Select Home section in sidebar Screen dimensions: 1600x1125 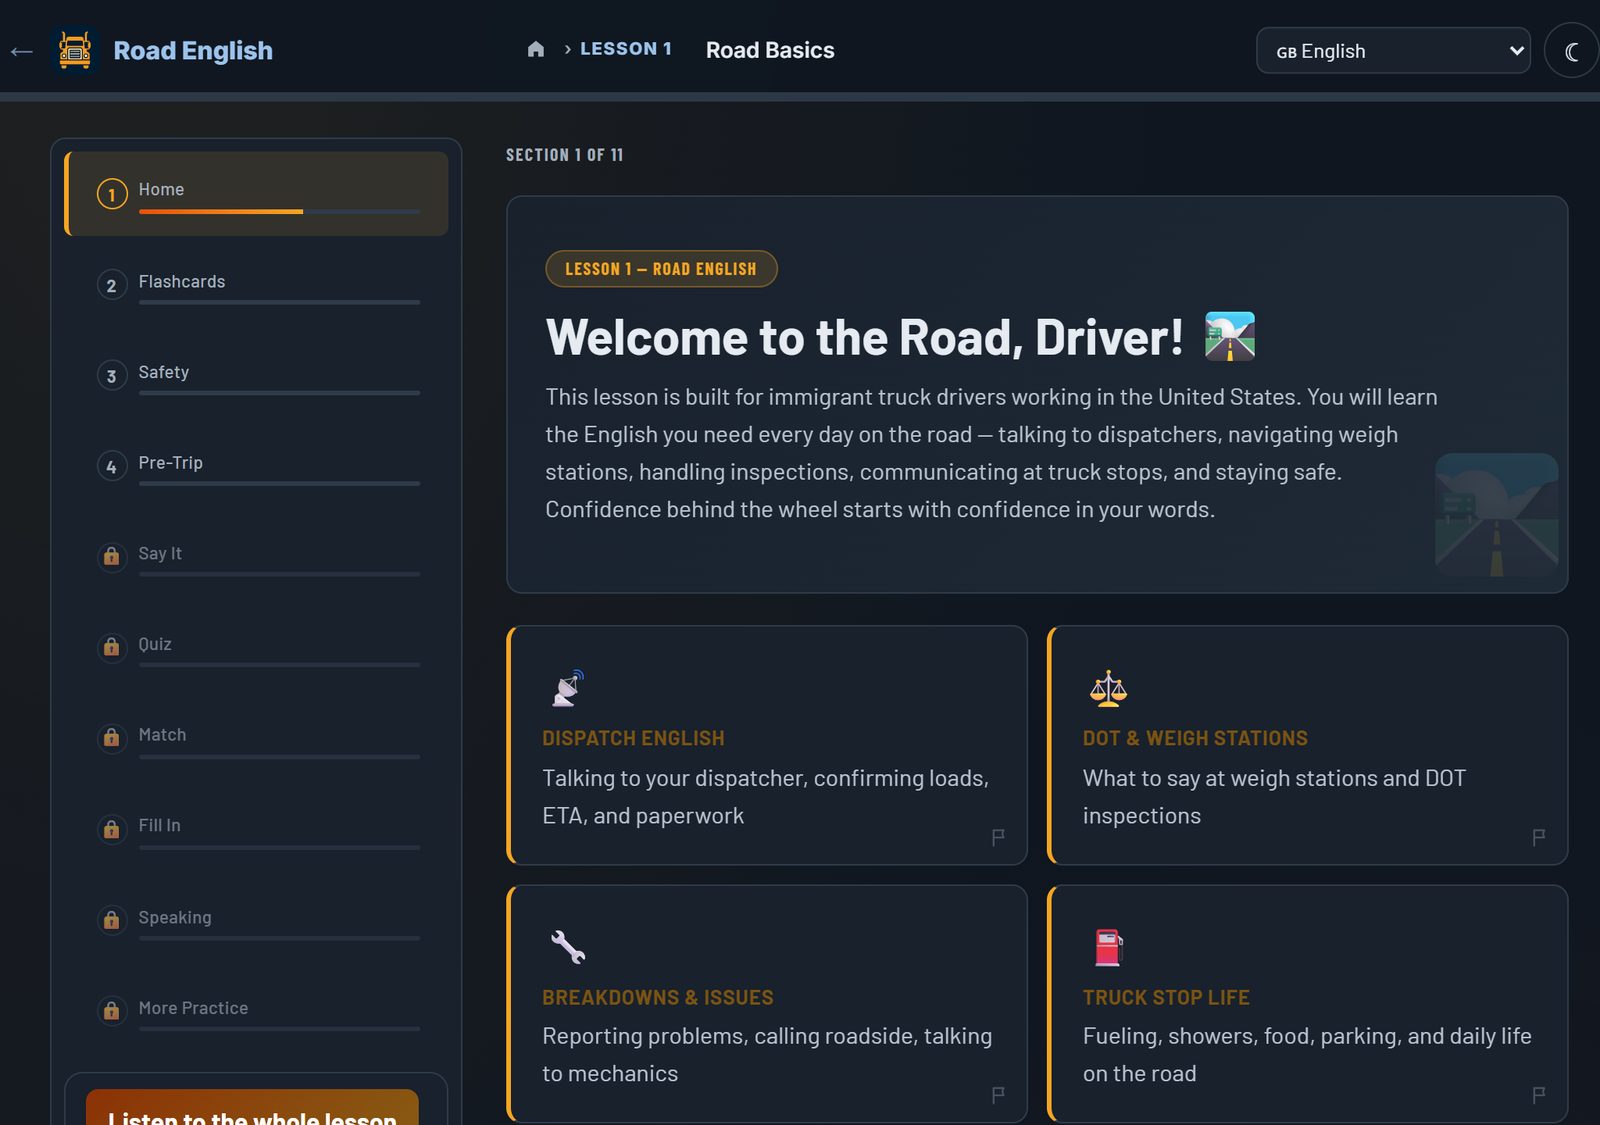[x=256, y=193]
